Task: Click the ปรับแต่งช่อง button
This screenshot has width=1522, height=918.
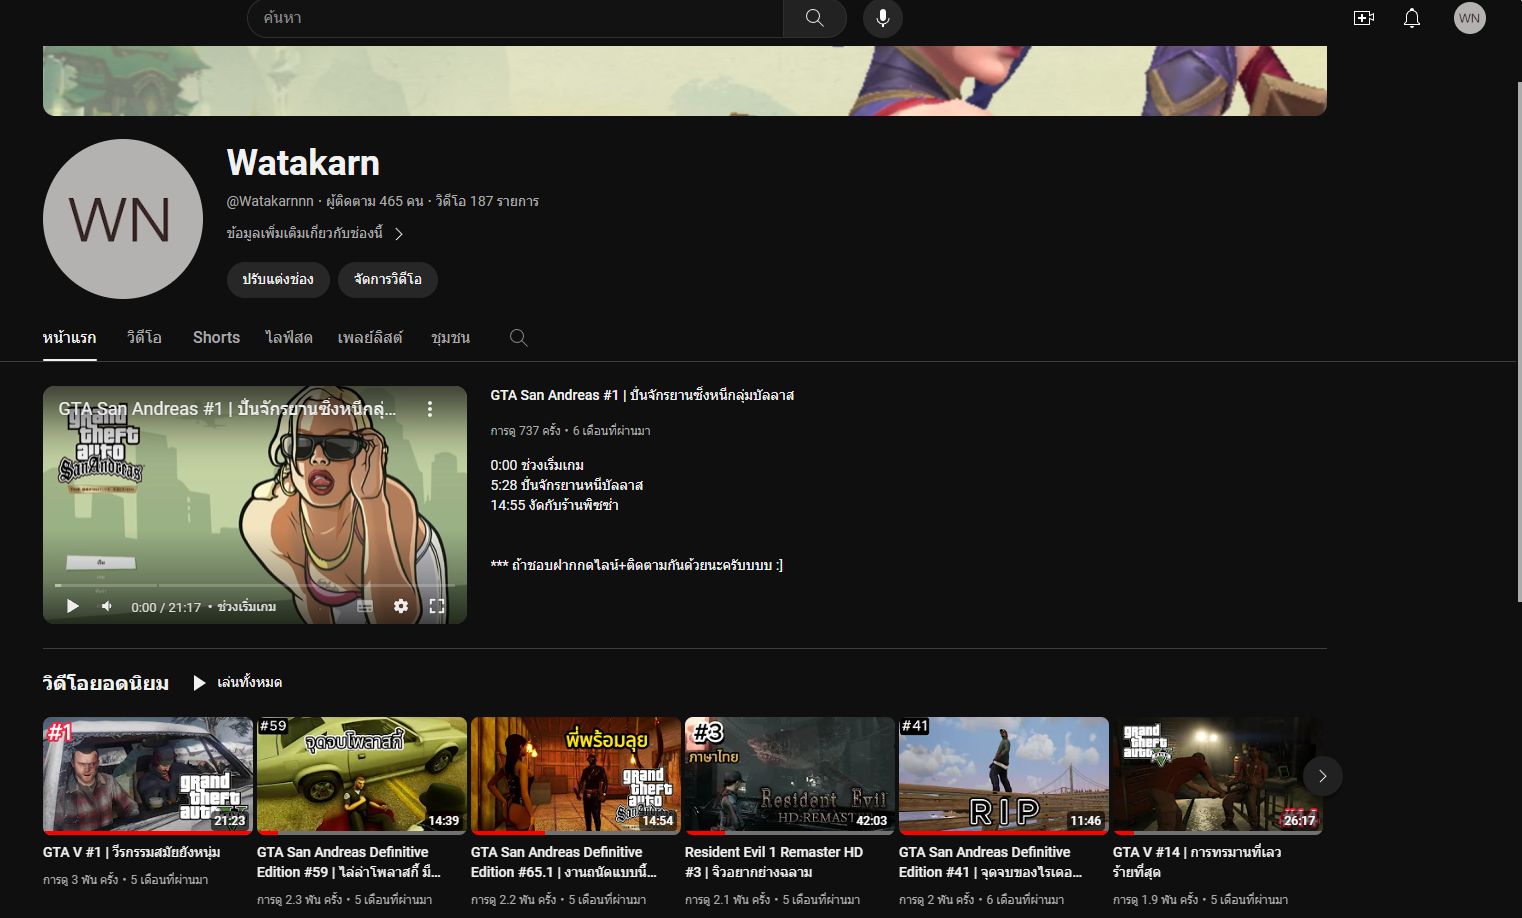Action: pos(277,279)
